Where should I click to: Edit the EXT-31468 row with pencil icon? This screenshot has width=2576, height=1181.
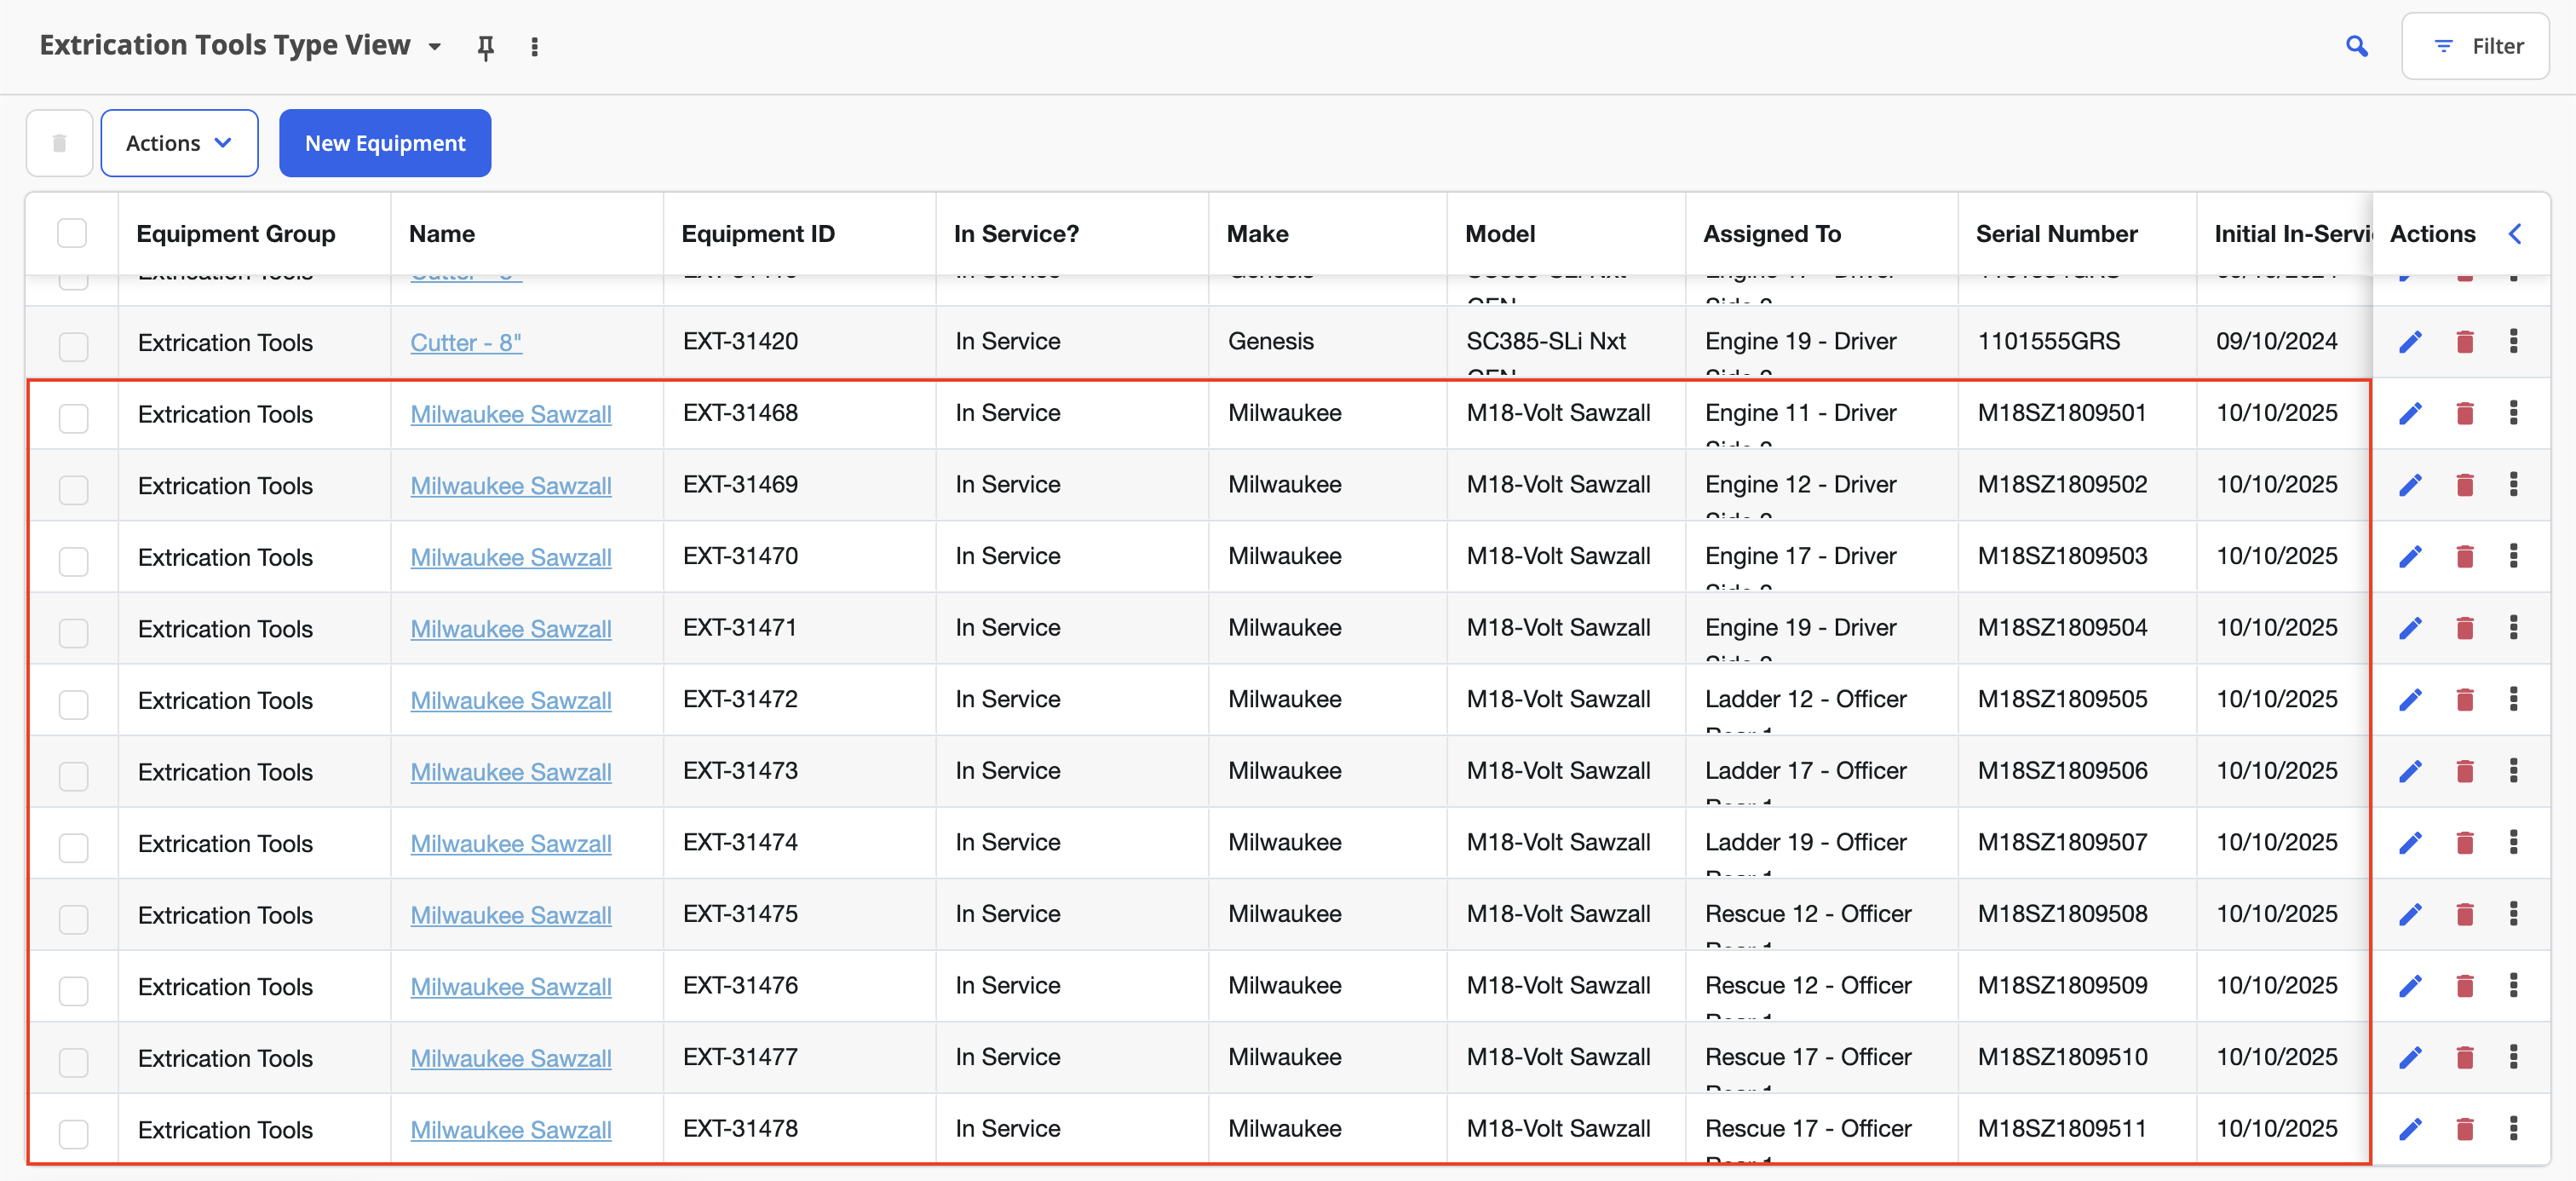pyautogui.click(x=2410, y=413)
